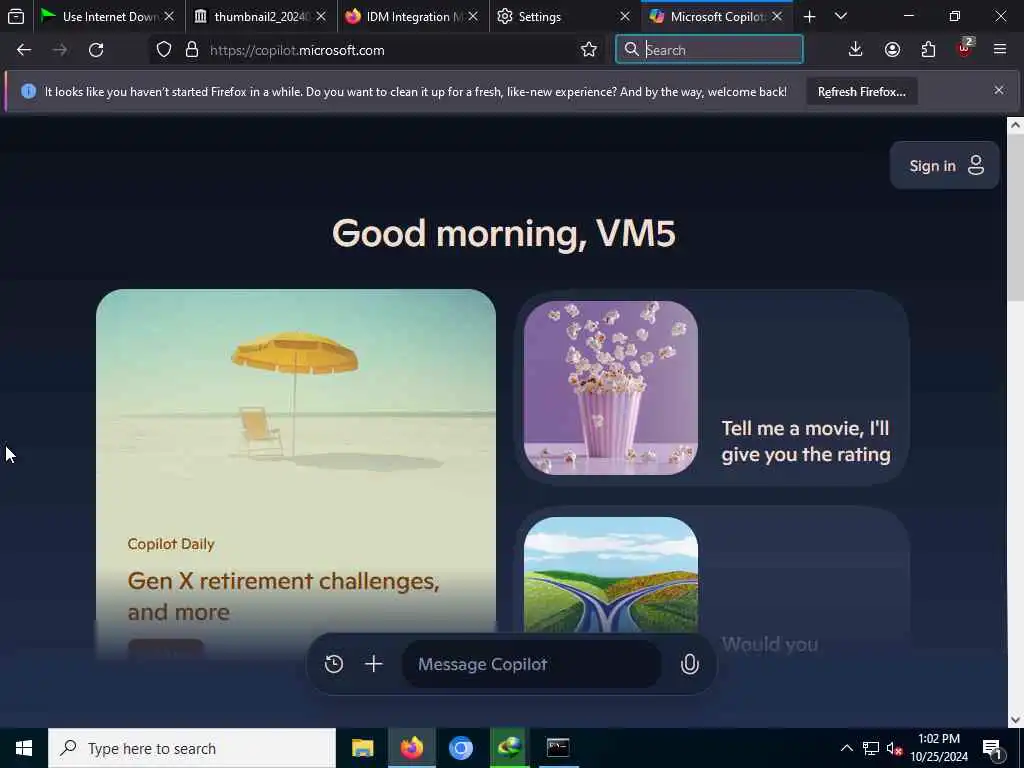Open the Command Prompt taskbar icon
This screenshot has width=1024, height=768.
pyautogui.click(x=558, y=748)
